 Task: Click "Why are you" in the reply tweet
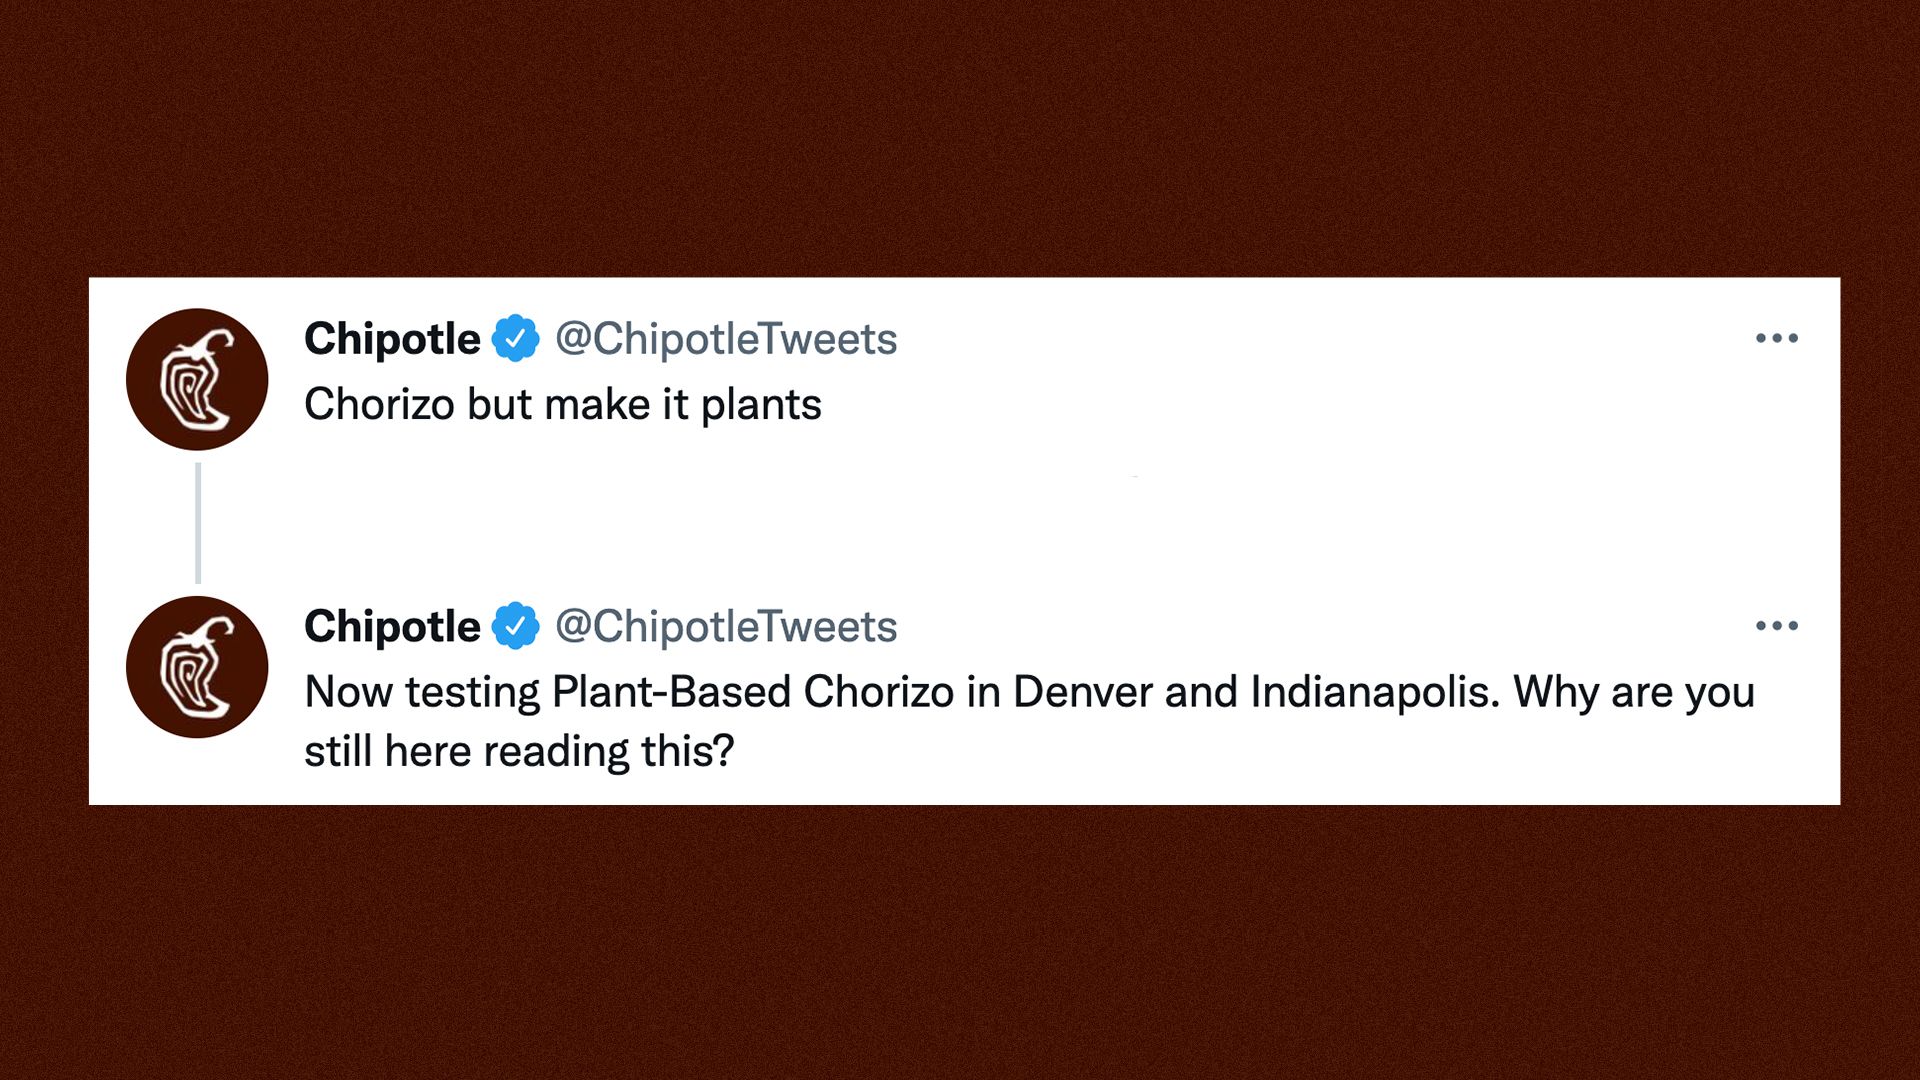pyautogui.click(x=1634, y=692)
